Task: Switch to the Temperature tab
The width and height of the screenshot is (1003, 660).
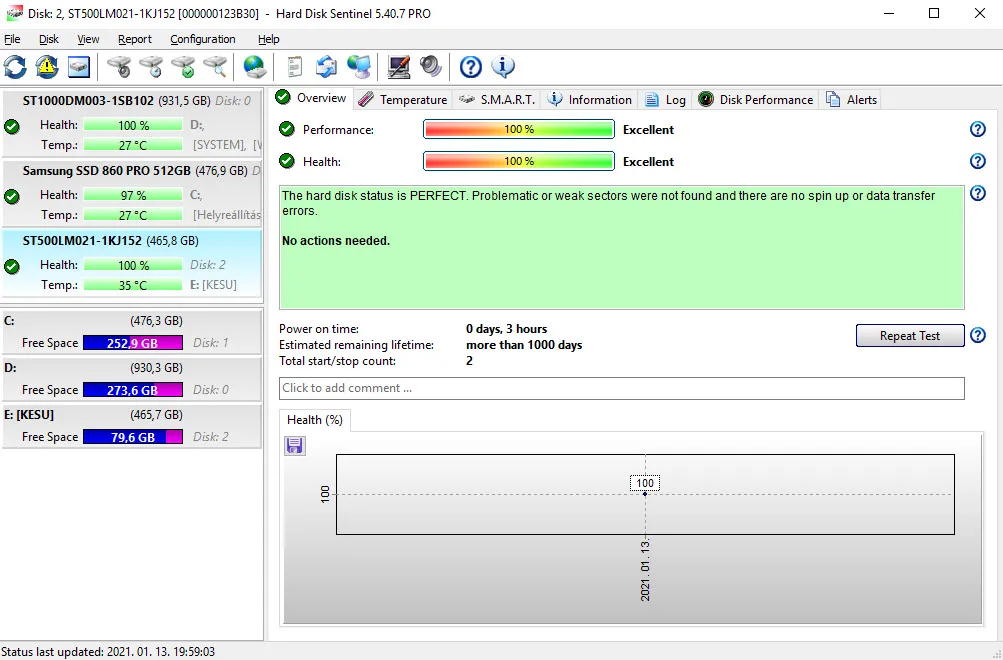Action: pos(403,99)
